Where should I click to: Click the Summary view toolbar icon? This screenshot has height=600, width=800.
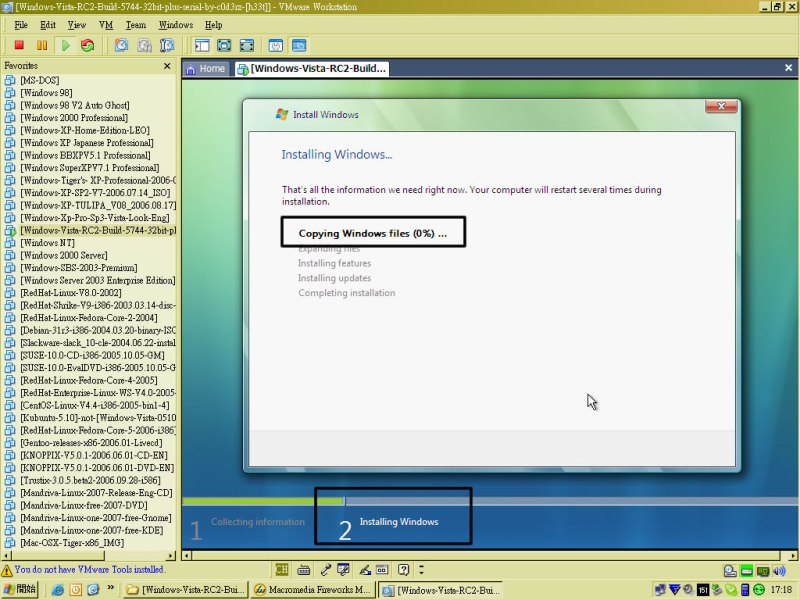[x=276, y=45]
